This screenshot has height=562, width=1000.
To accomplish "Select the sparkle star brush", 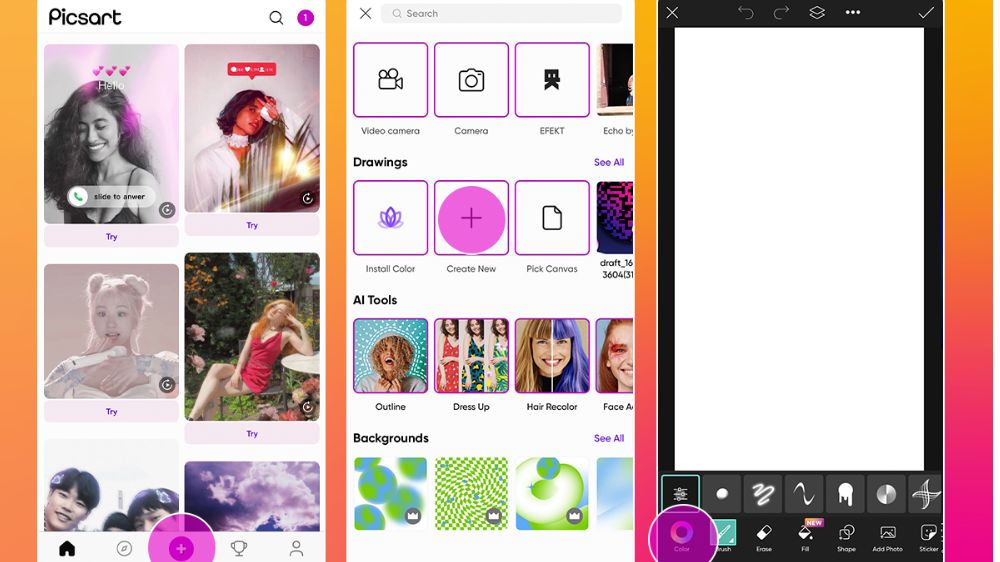I will (925, 494).
